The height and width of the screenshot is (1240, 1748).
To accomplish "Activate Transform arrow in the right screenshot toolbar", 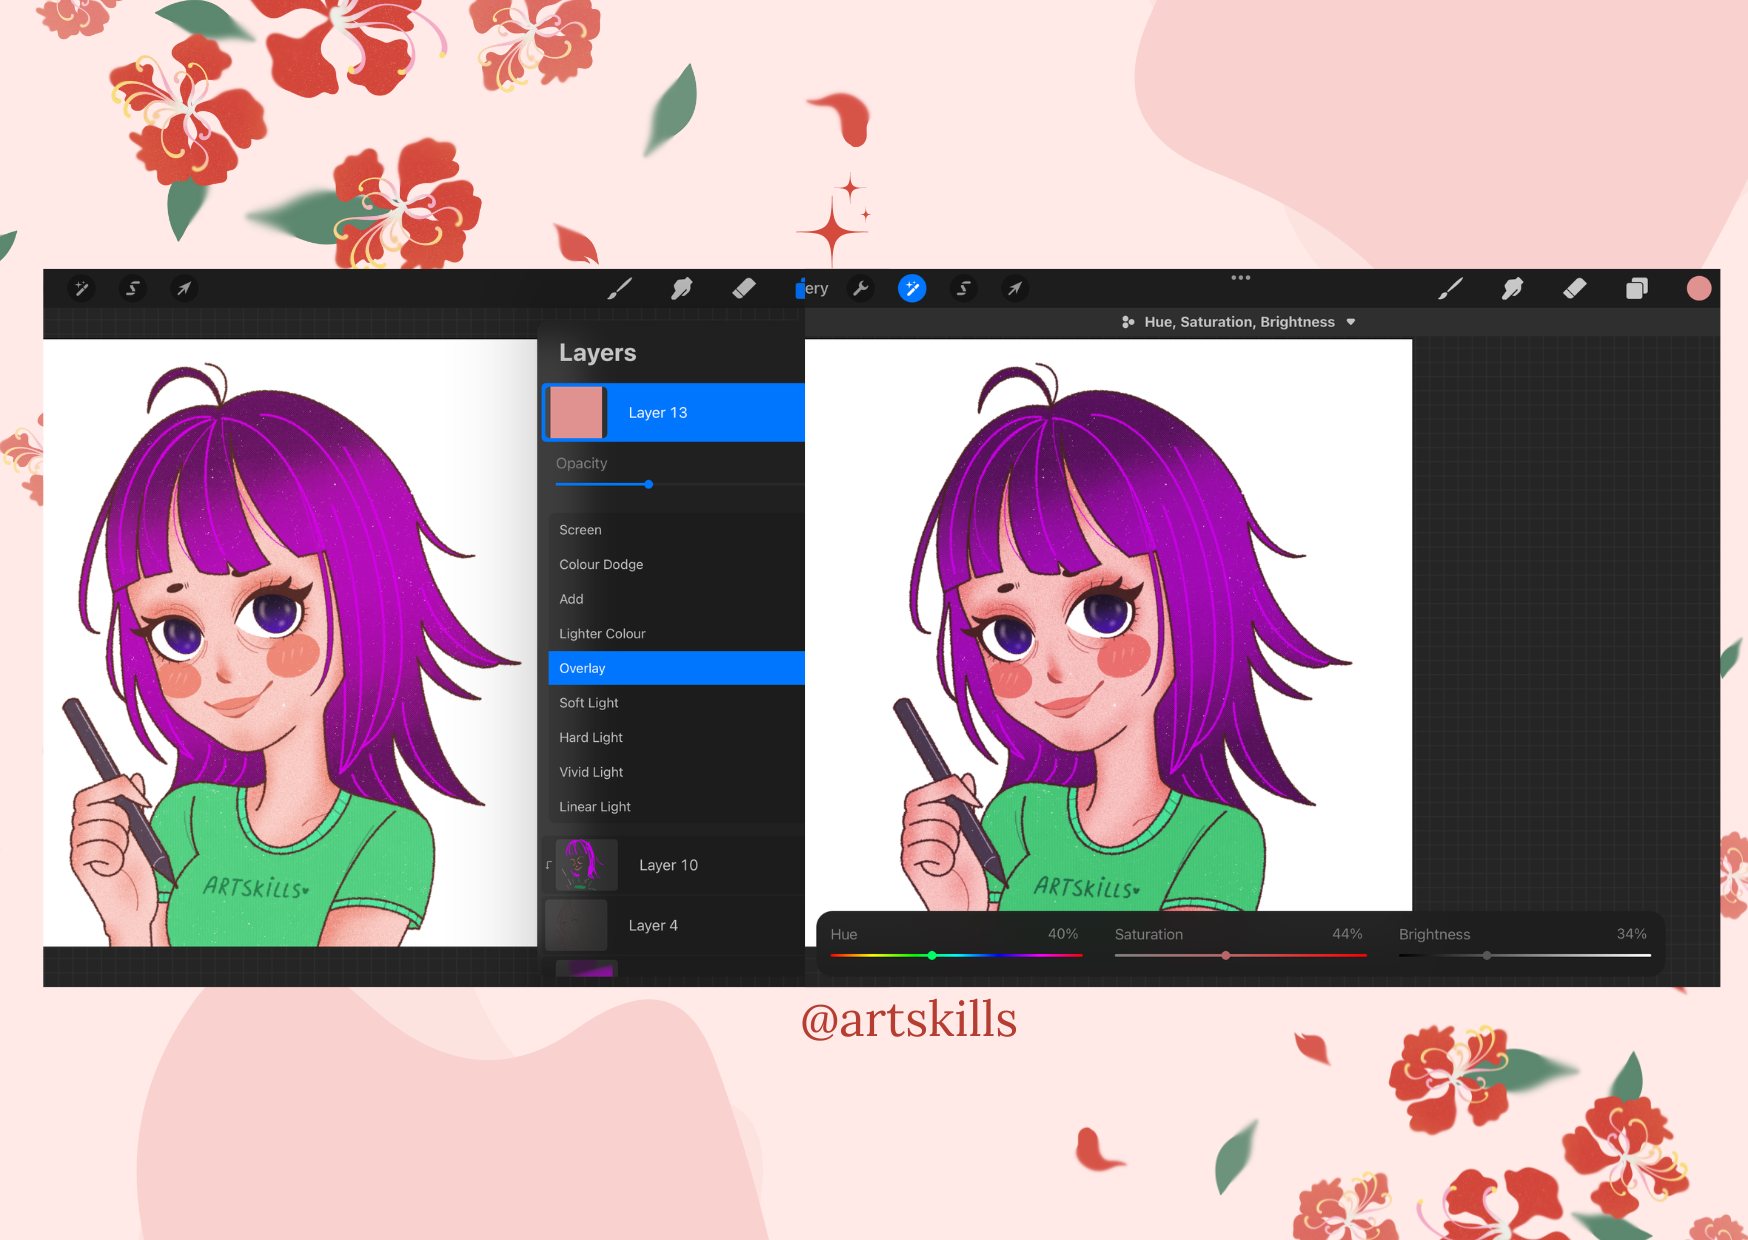I will (1015, 289).
